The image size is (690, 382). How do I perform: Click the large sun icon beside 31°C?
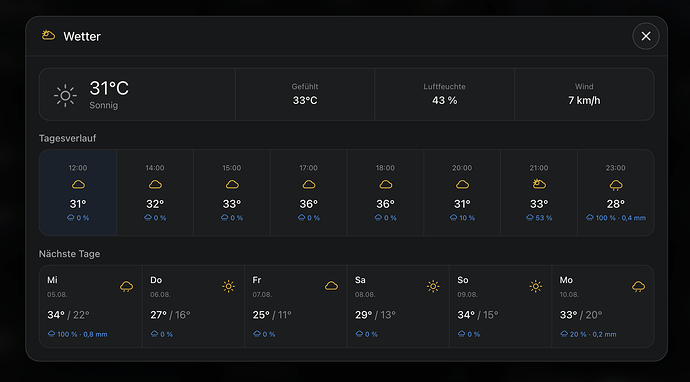(x=65, y=96)
